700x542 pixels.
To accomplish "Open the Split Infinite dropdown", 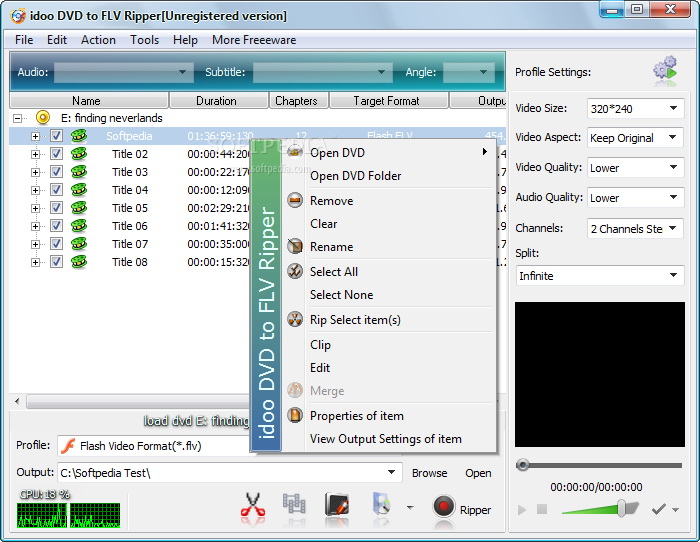I will (x=600, y=275).
